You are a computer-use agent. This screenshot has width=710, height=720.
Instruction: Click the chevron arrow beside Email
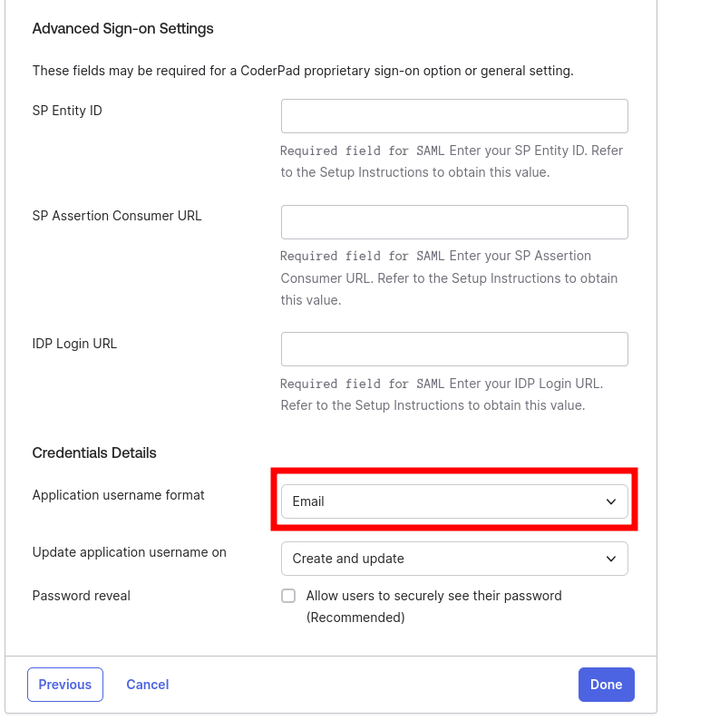click(x=611, y=502)
